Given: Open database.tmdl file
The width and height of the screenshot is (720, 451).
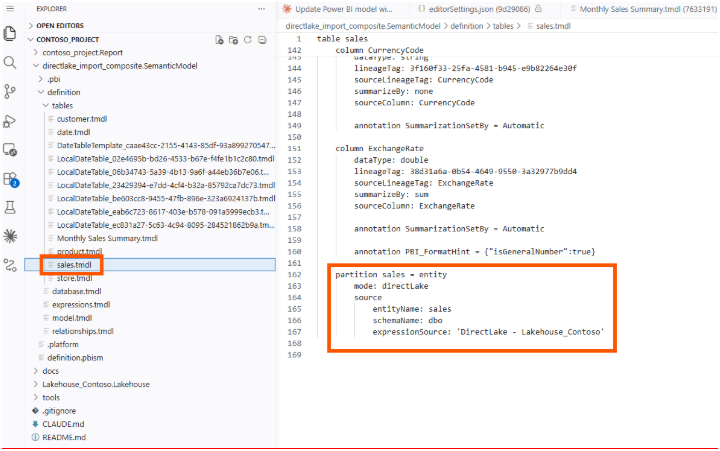Looking at the screenshot, I should pos(76,292).
